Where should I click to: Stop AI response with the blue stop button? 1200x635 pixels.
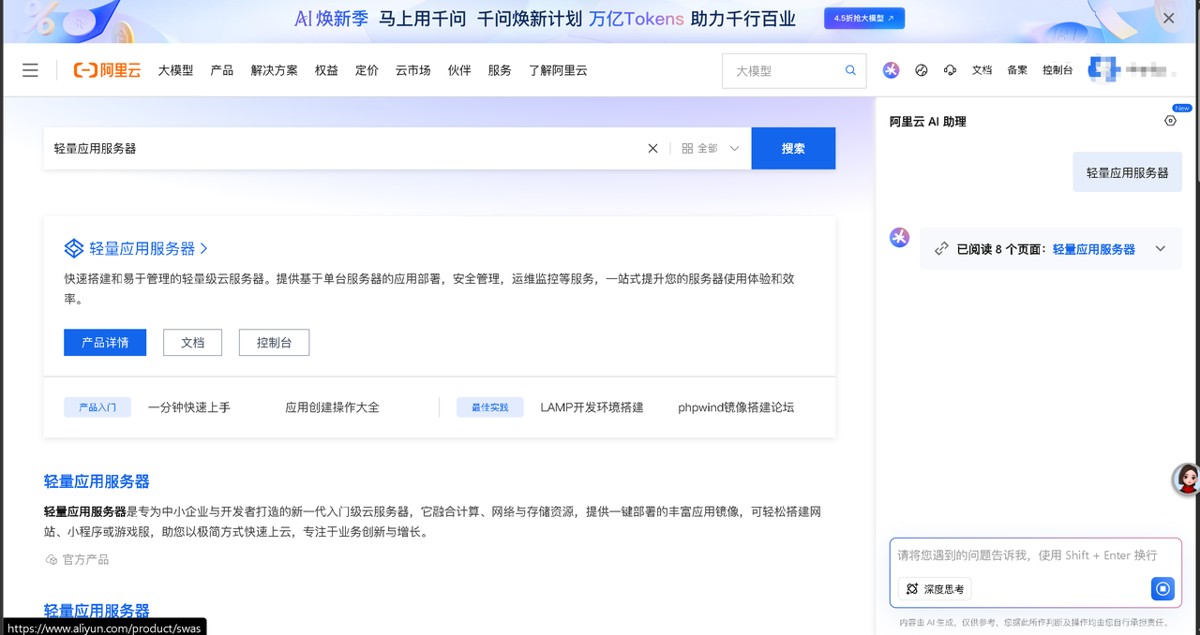[1162, 589]
